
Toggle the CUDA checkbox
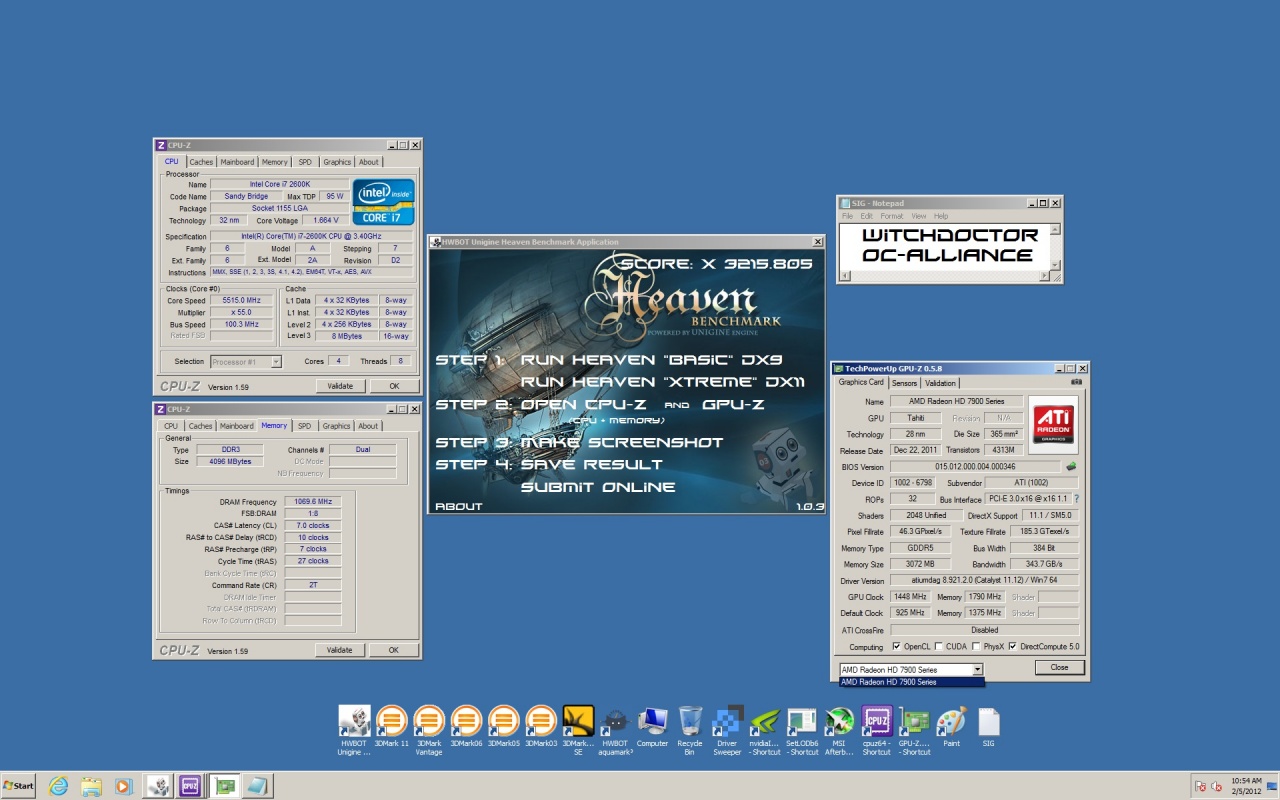click(938, 647)
